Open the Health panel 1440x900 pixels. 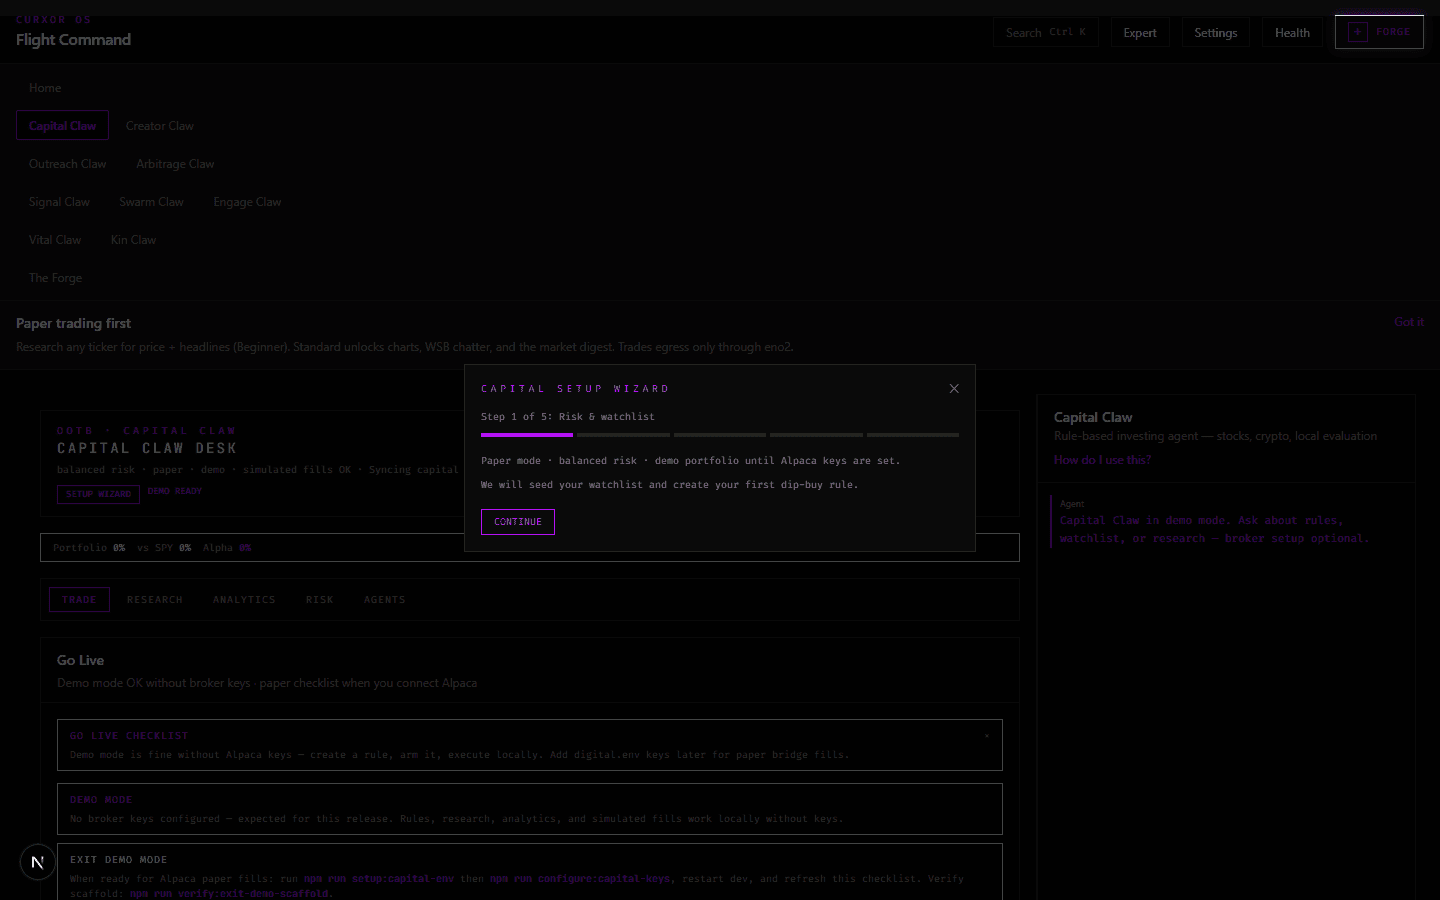(x=1292, y=33)
